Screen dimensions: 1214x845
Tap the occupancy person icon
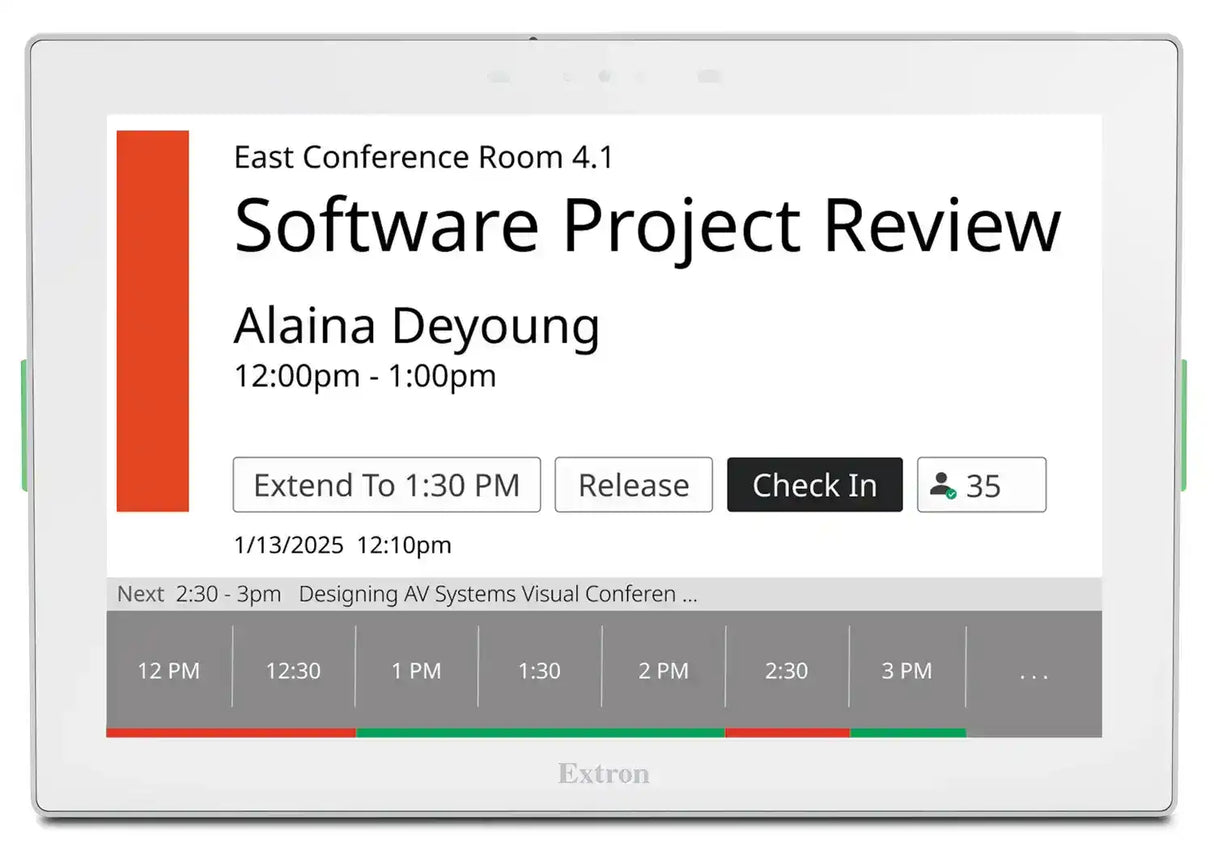(942, 486)
